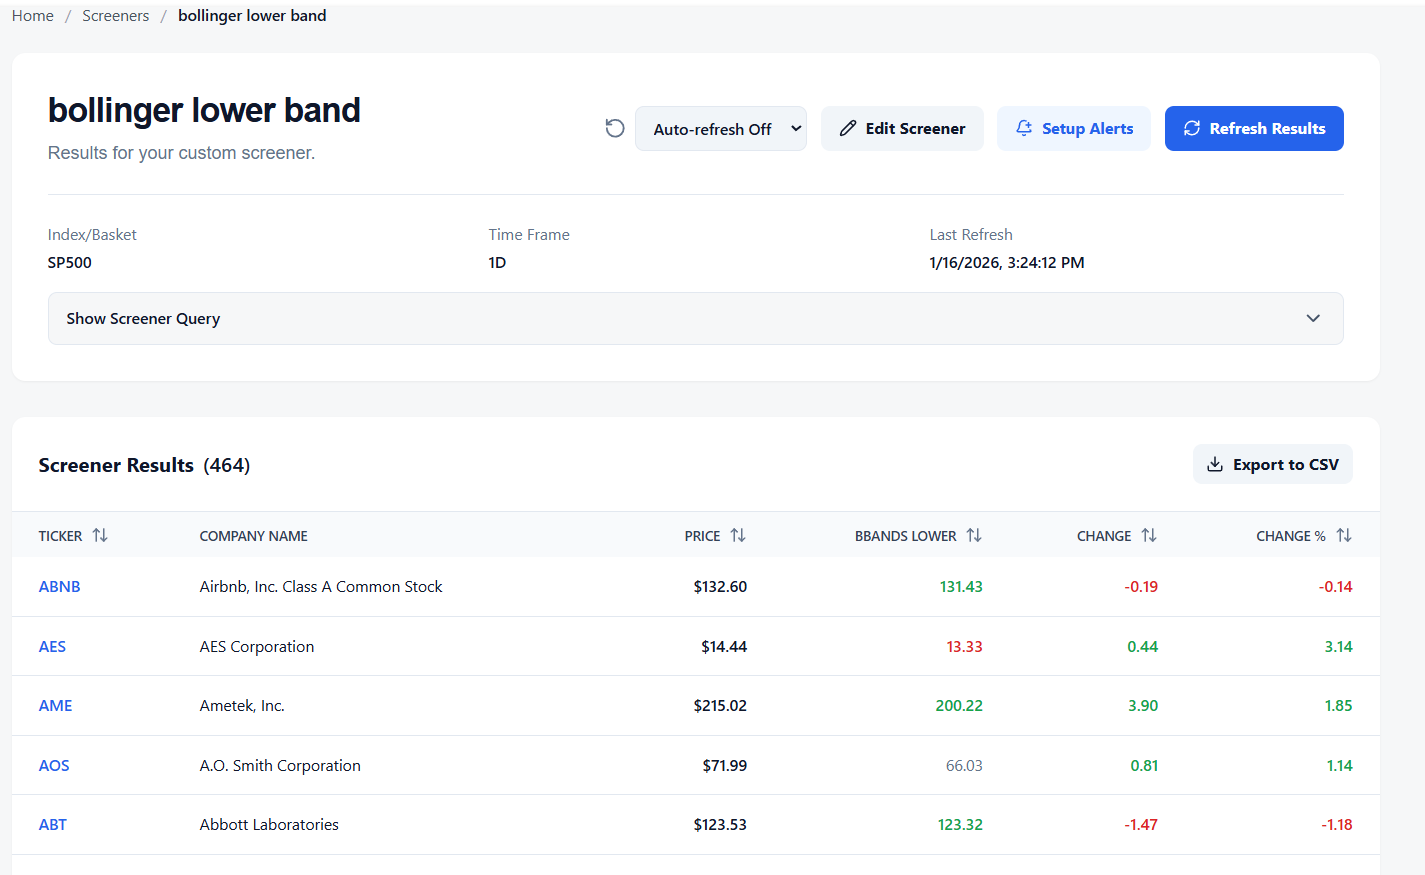Click the reset refresh circular arrow icon
Image resolution: width=1425 pixels, height=875 pixels.
point(615,128)
